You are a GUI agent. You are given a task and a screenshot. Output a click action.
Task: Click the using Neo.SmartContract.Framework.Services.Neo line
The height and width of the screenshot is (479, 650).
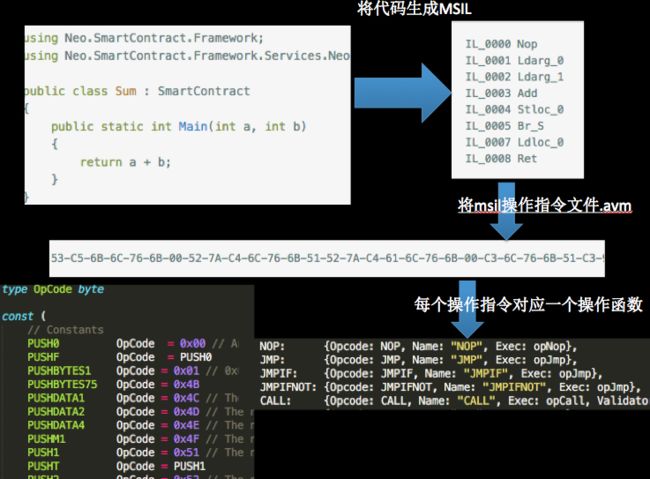[187, 56]
